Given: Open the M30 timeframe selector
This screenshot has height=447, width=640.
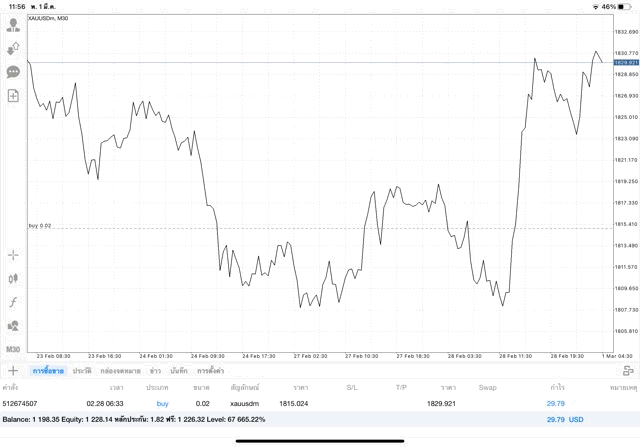Looking at the screenshot, I should click(x=13, y=349).
